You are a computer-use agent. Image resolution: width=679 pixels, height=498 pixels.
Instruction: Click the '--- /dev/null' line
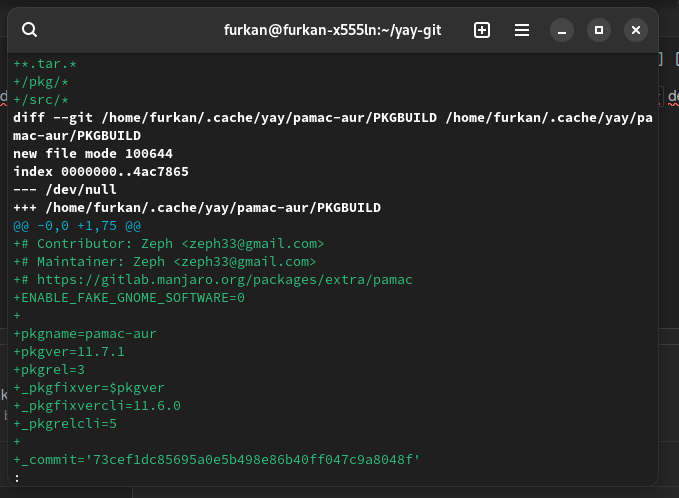[65, 190]
